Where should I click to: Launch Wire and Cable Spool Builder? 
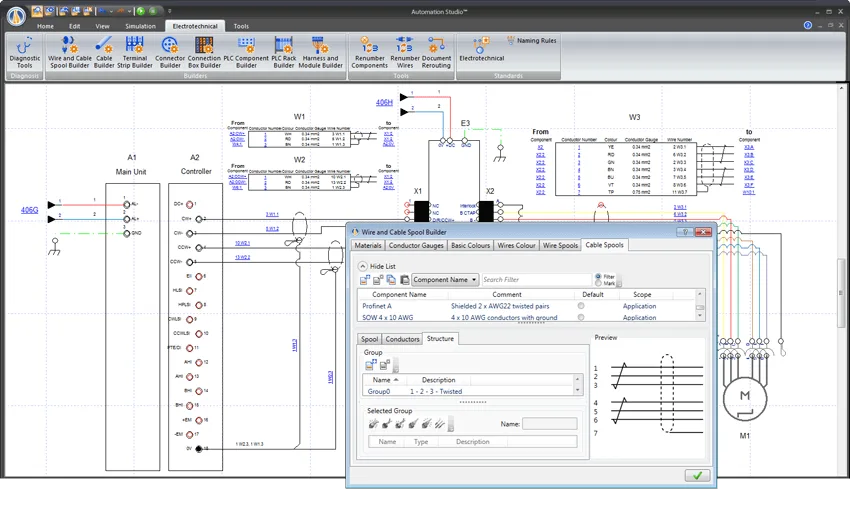pos(69,53)
